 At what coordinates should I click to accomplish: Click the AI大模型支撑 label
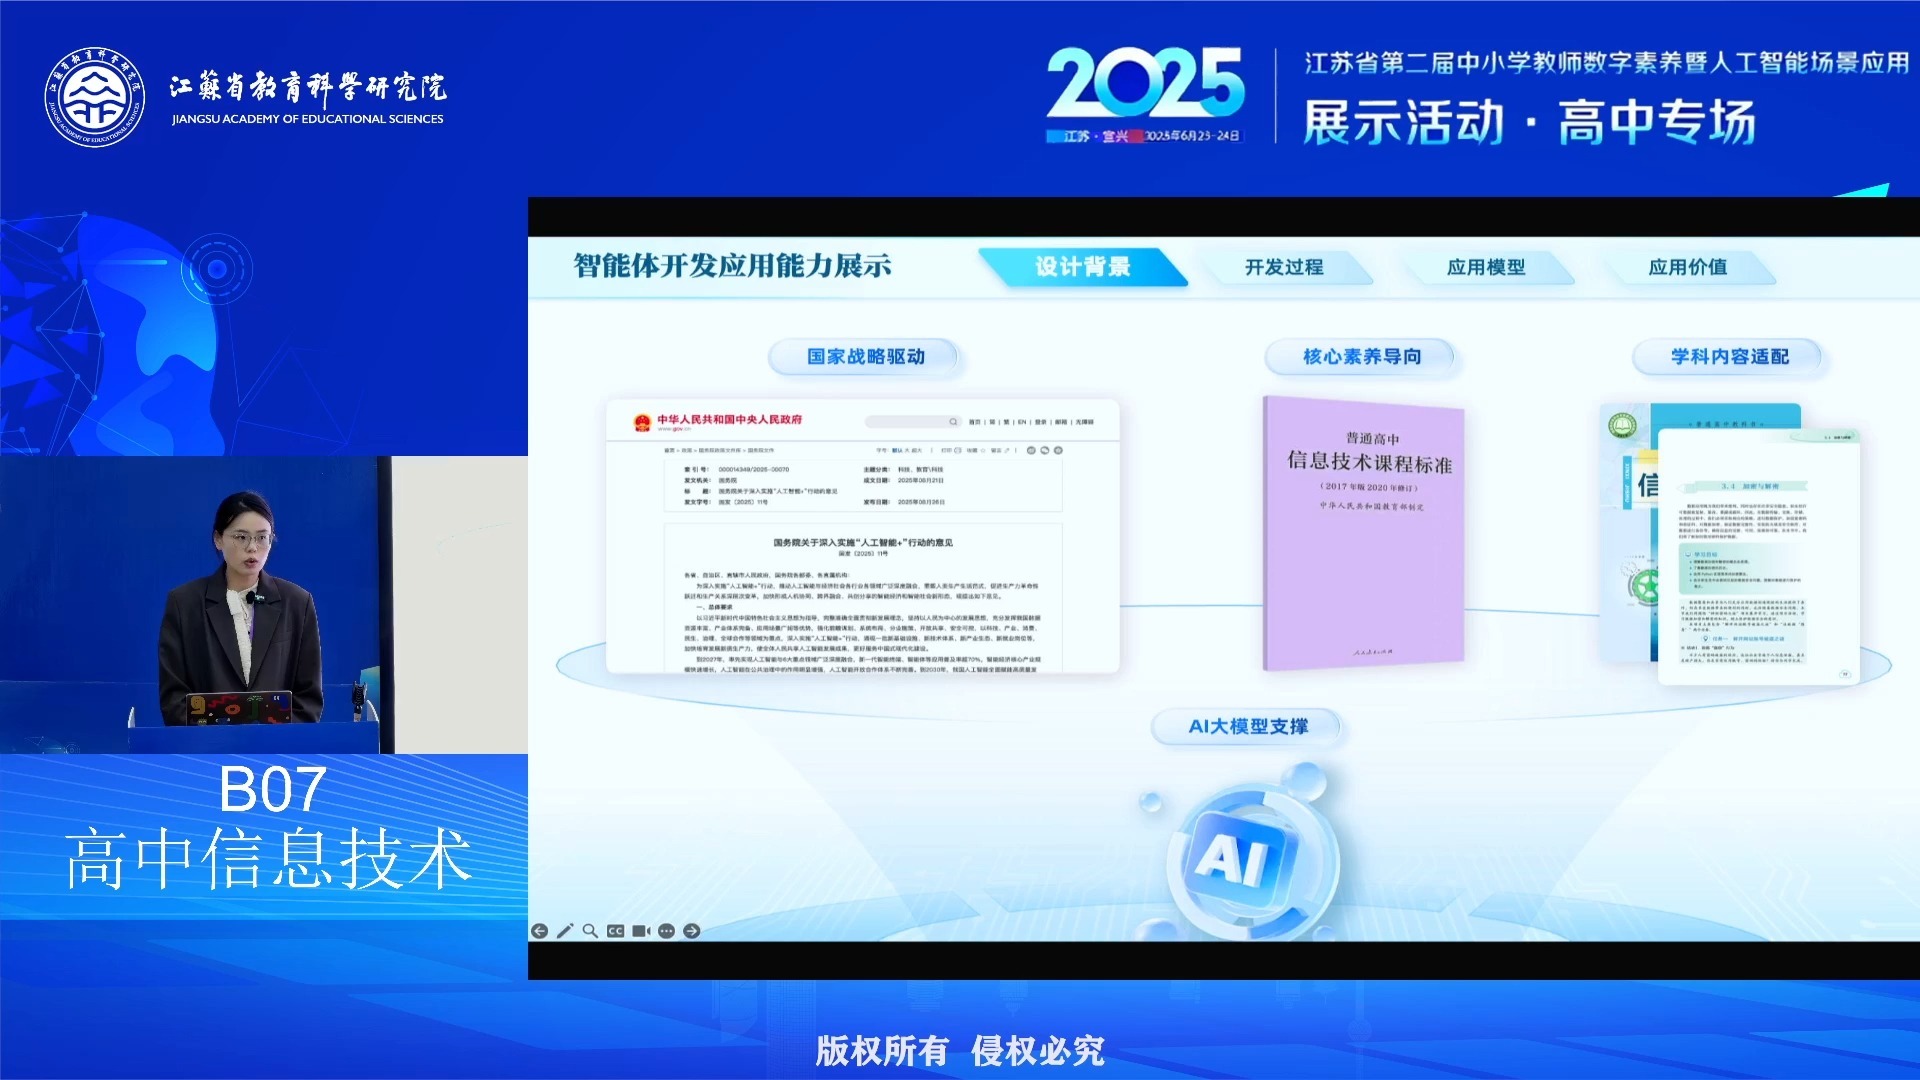tap(1247, 727)
